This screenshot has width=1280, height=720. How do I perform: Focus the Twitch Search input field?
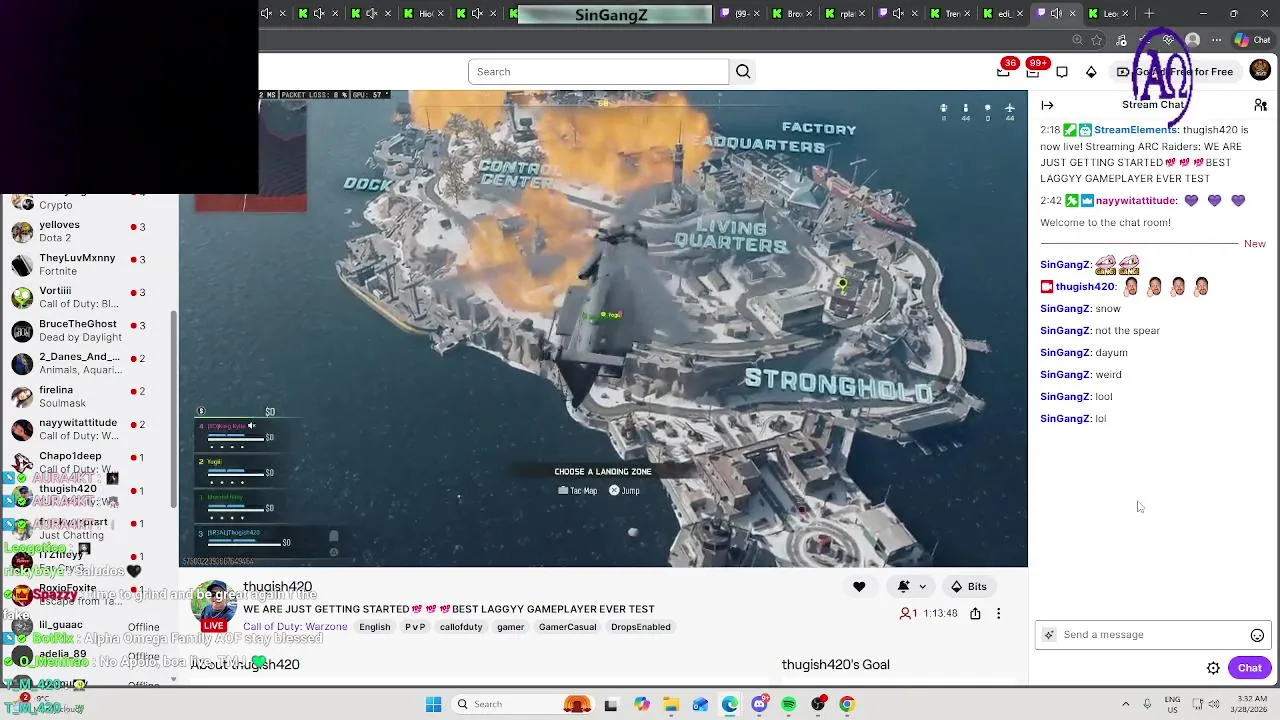[x=598, y=71]
